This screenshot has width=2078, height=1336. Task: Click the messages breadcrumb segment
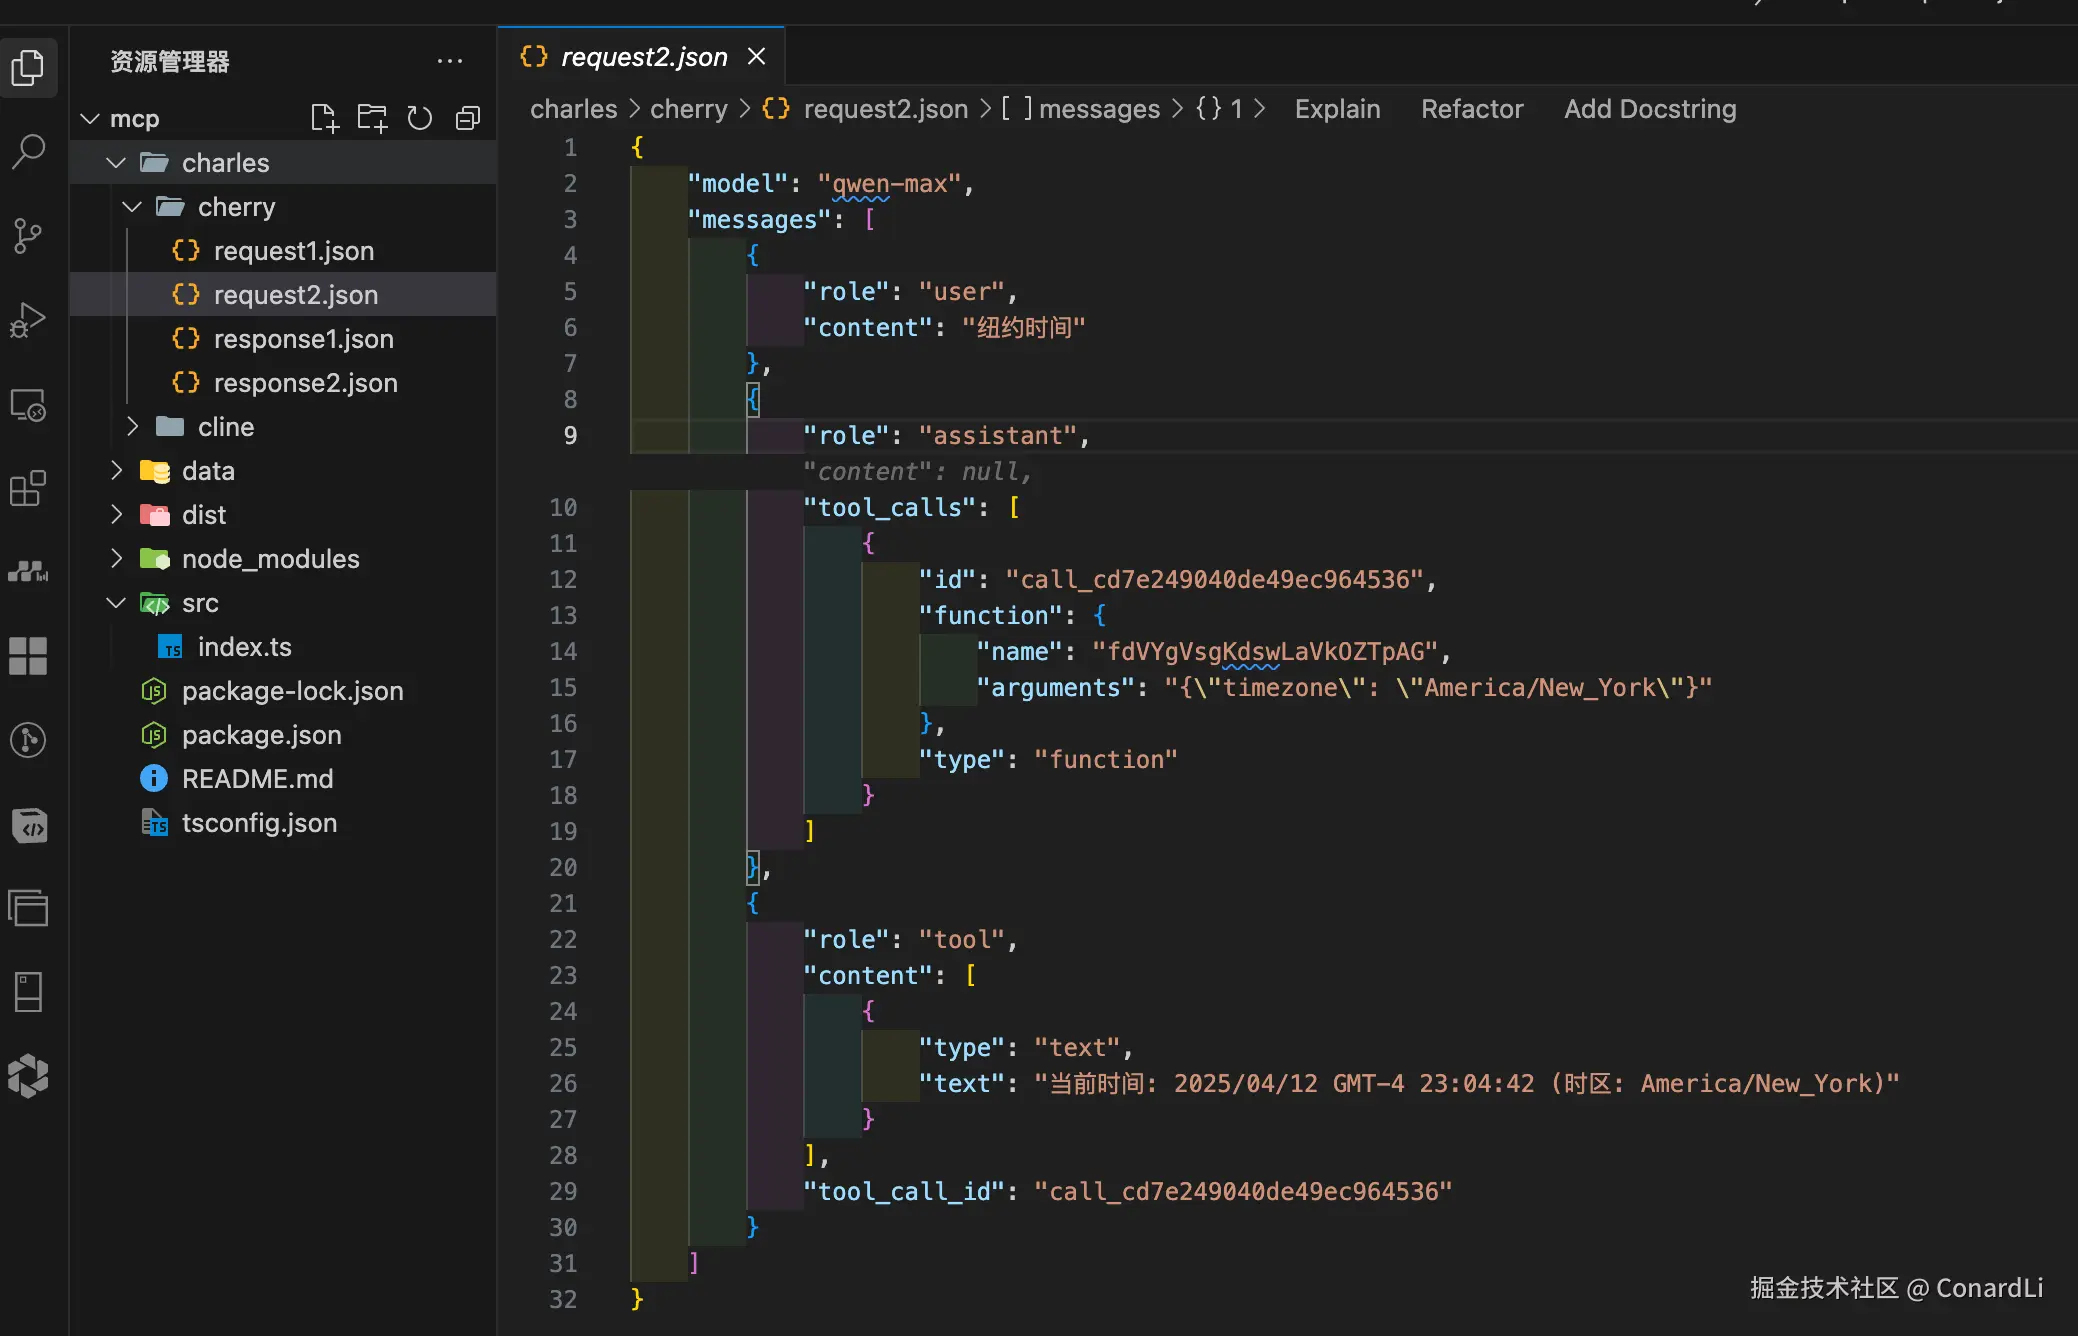[1098, 109]
